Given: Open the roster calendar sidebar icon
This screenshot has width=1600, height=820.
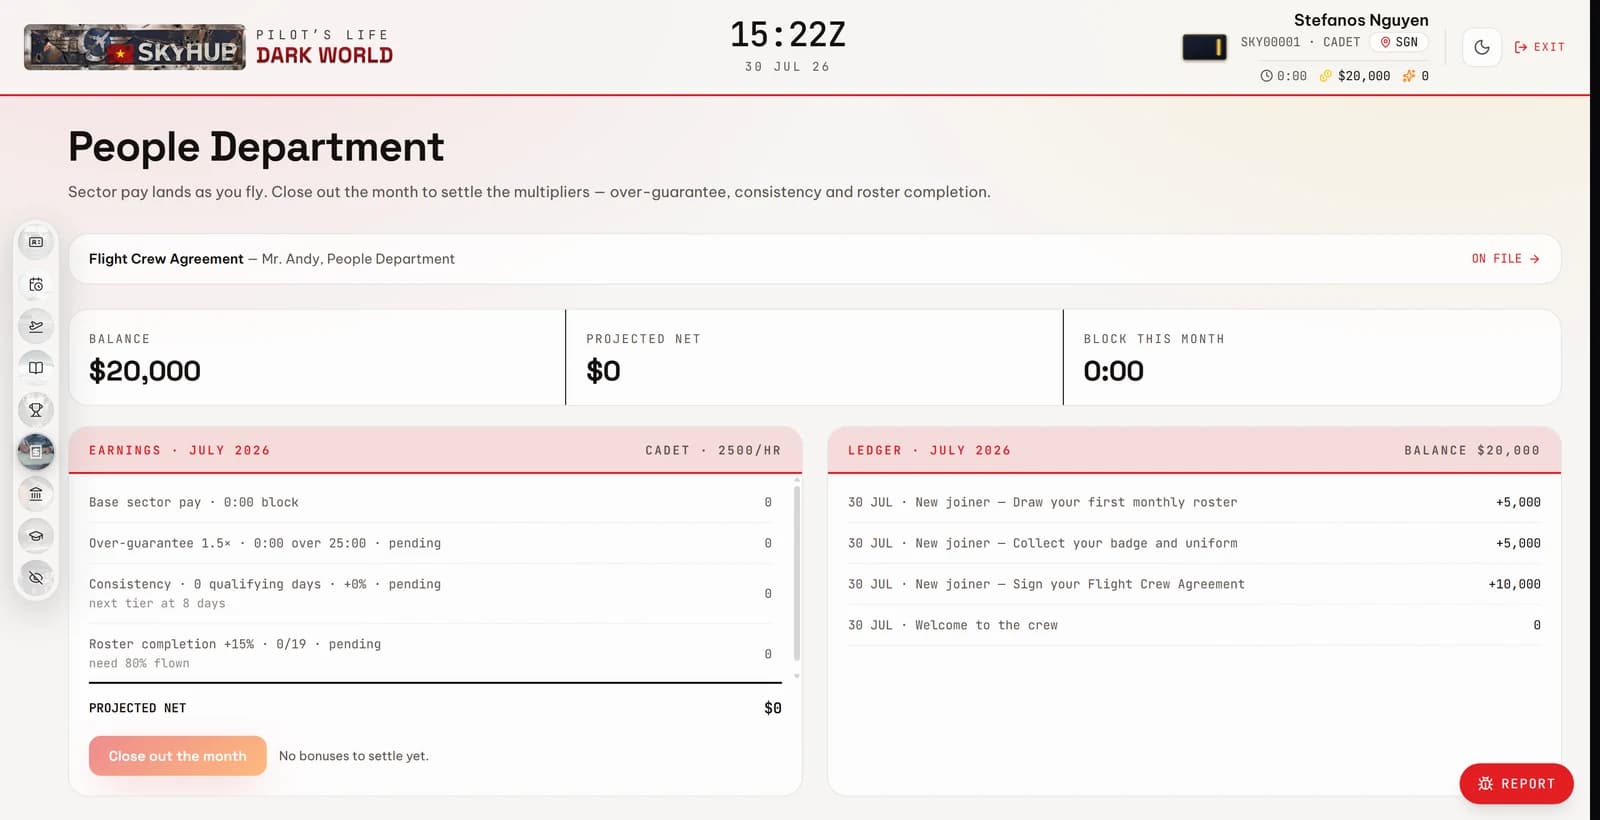Looking at the screenshot, I should tap(36, 284).
